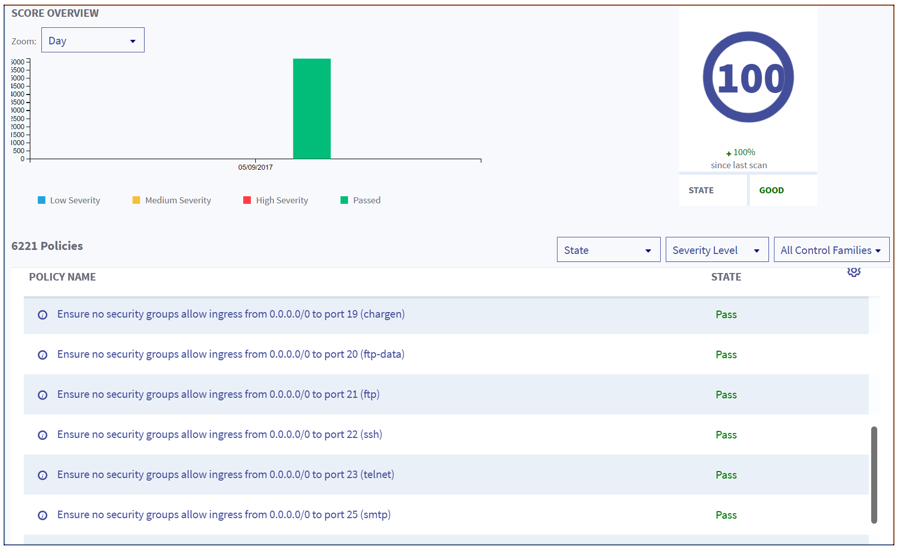Click the green Passed bar in chart

pyautogui.click(x=312, y=108)
